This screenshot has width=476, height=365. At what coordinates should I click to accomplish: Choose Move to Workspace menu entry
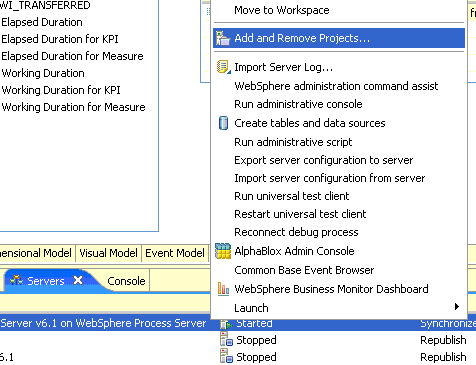click(339, 10)
